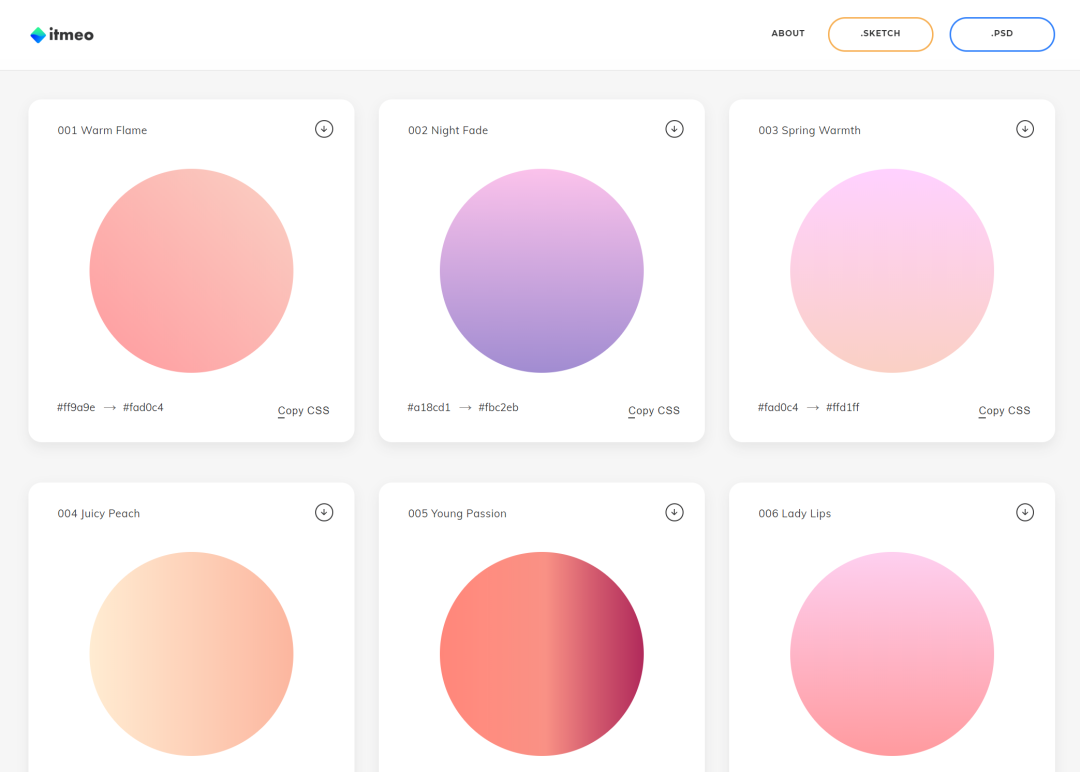Click the Young Passion gradient circle
1080x772 pixels.
[542, 654]
